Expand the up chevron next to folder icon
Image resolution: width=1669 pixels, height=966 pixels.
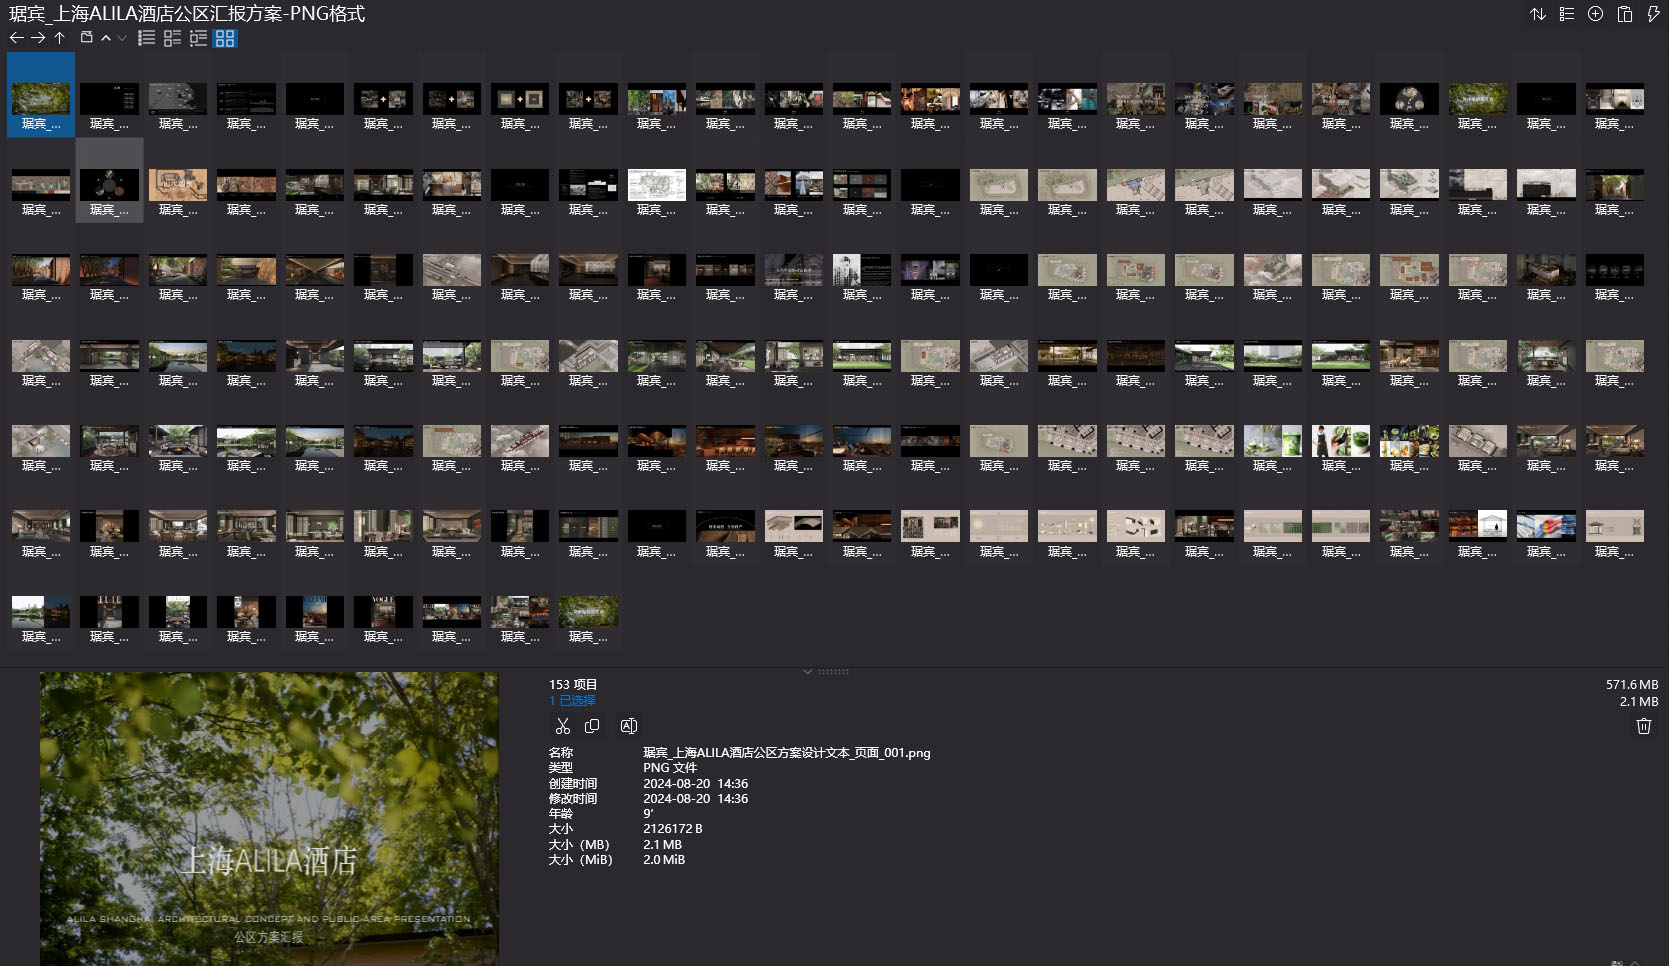point(106,38)
